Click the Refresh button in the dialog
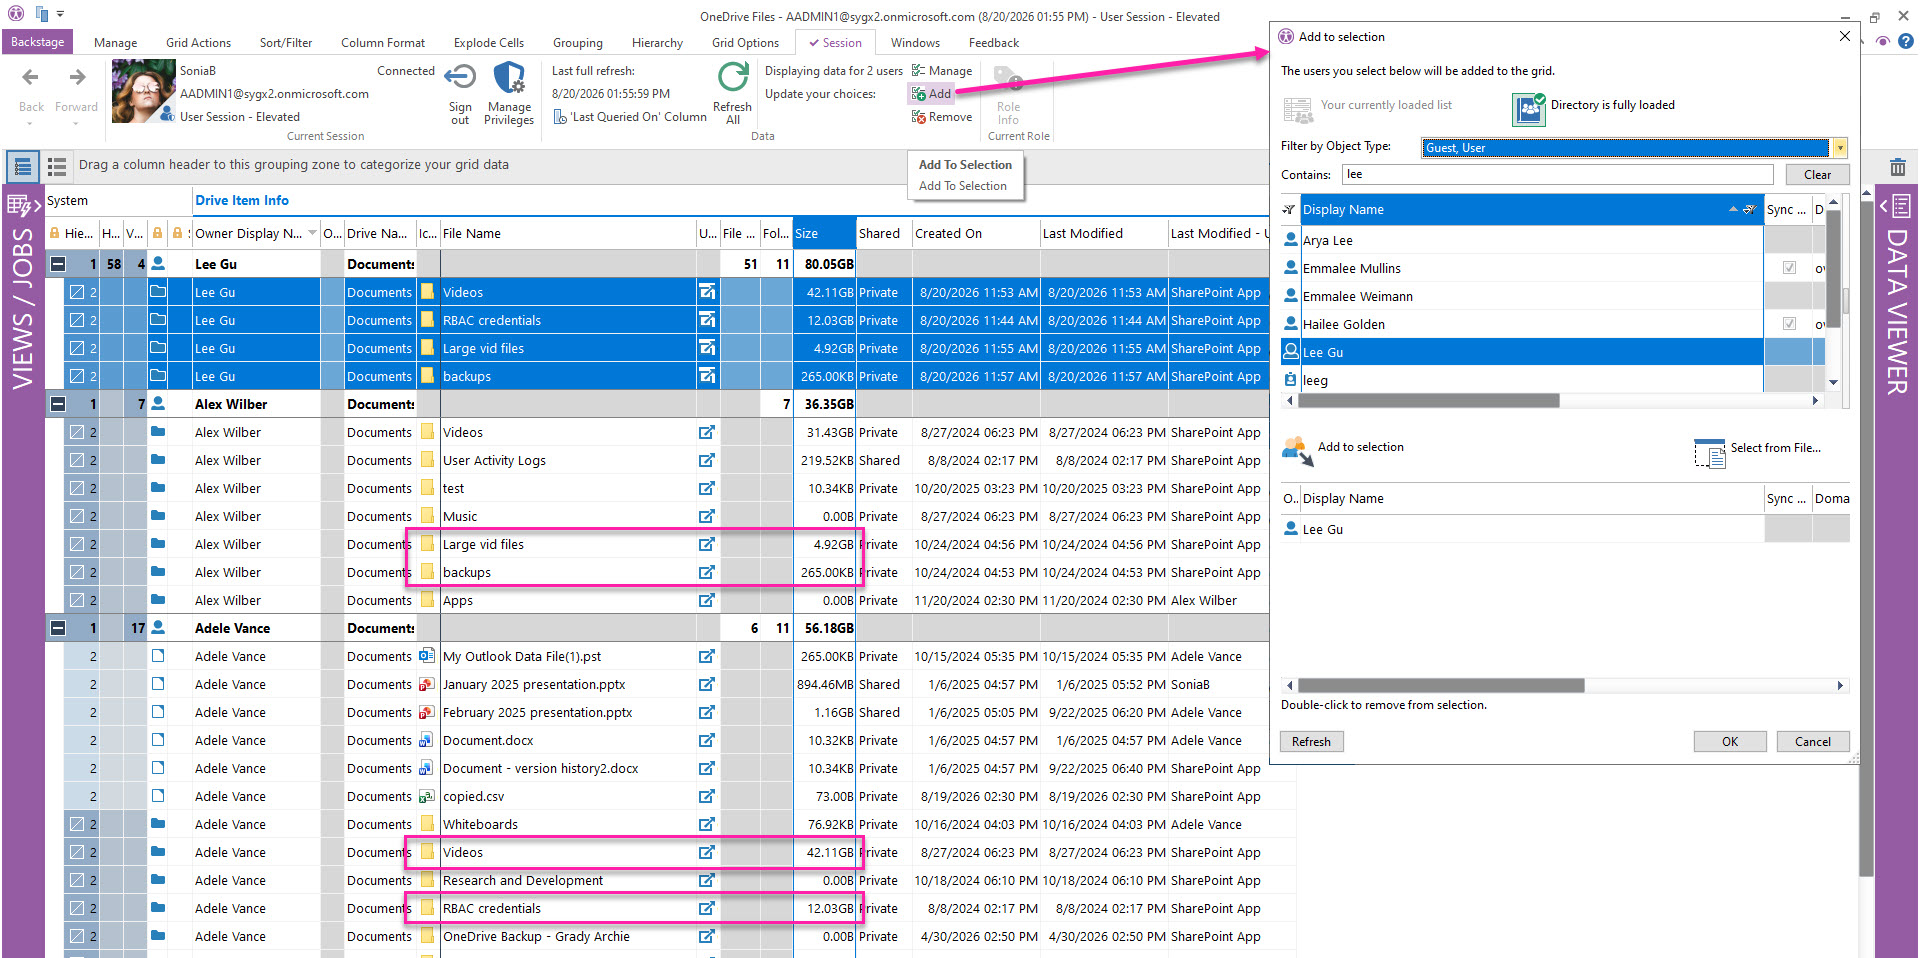This screenshot has height=958, width=1920. coord(1311,742)
